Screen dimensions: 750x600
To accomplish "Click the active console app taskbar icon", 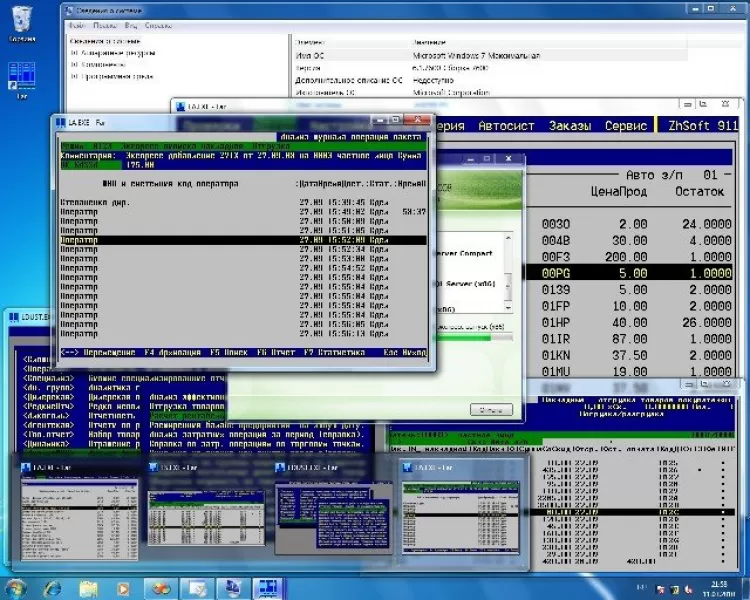I will (x=268, y=587).
